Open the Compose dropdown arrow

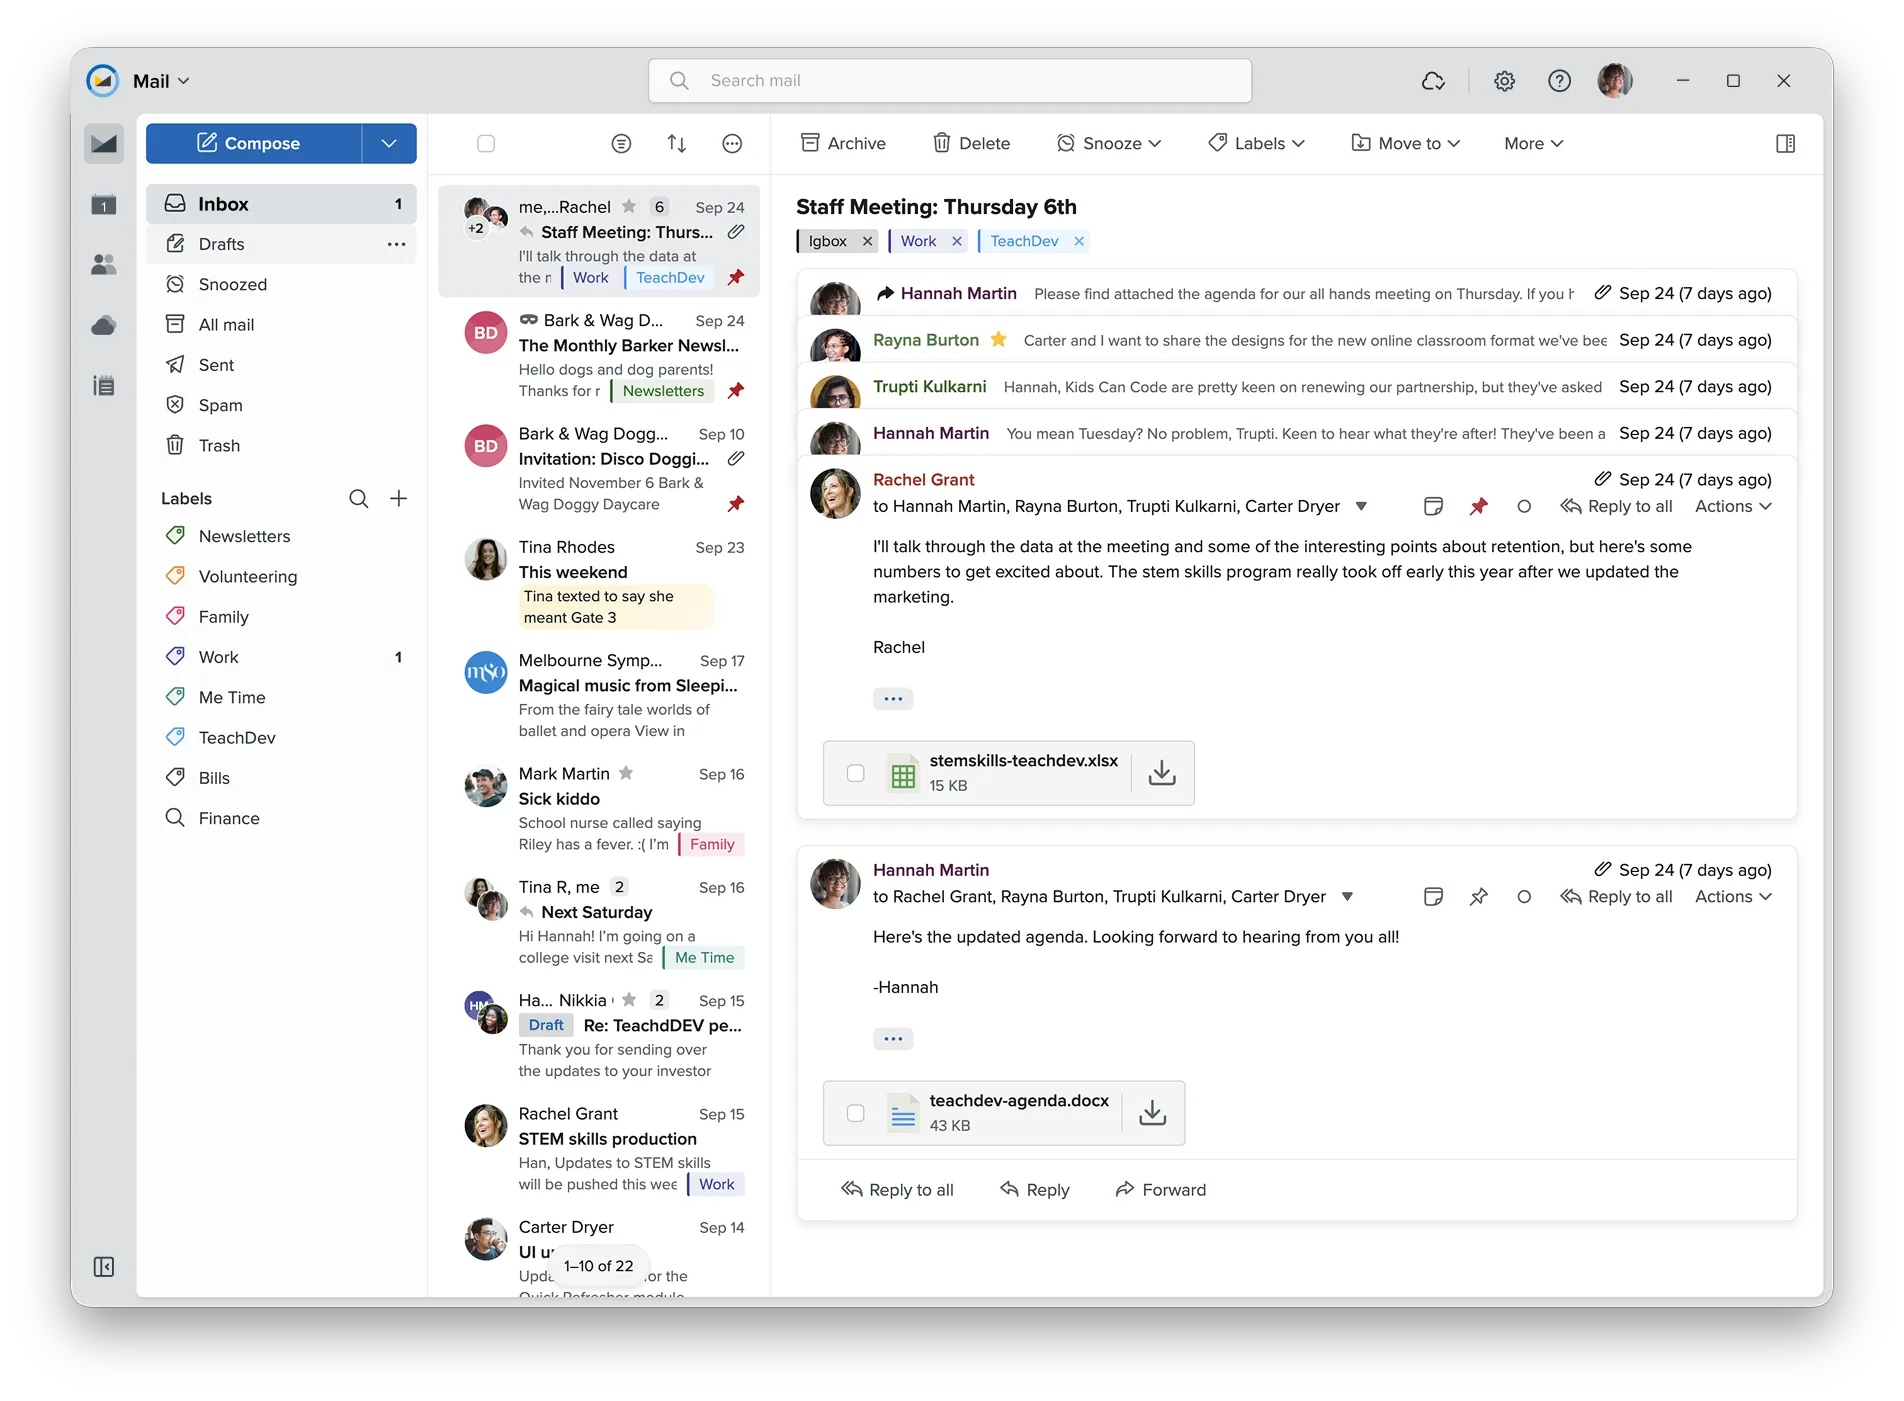(389, 144)
